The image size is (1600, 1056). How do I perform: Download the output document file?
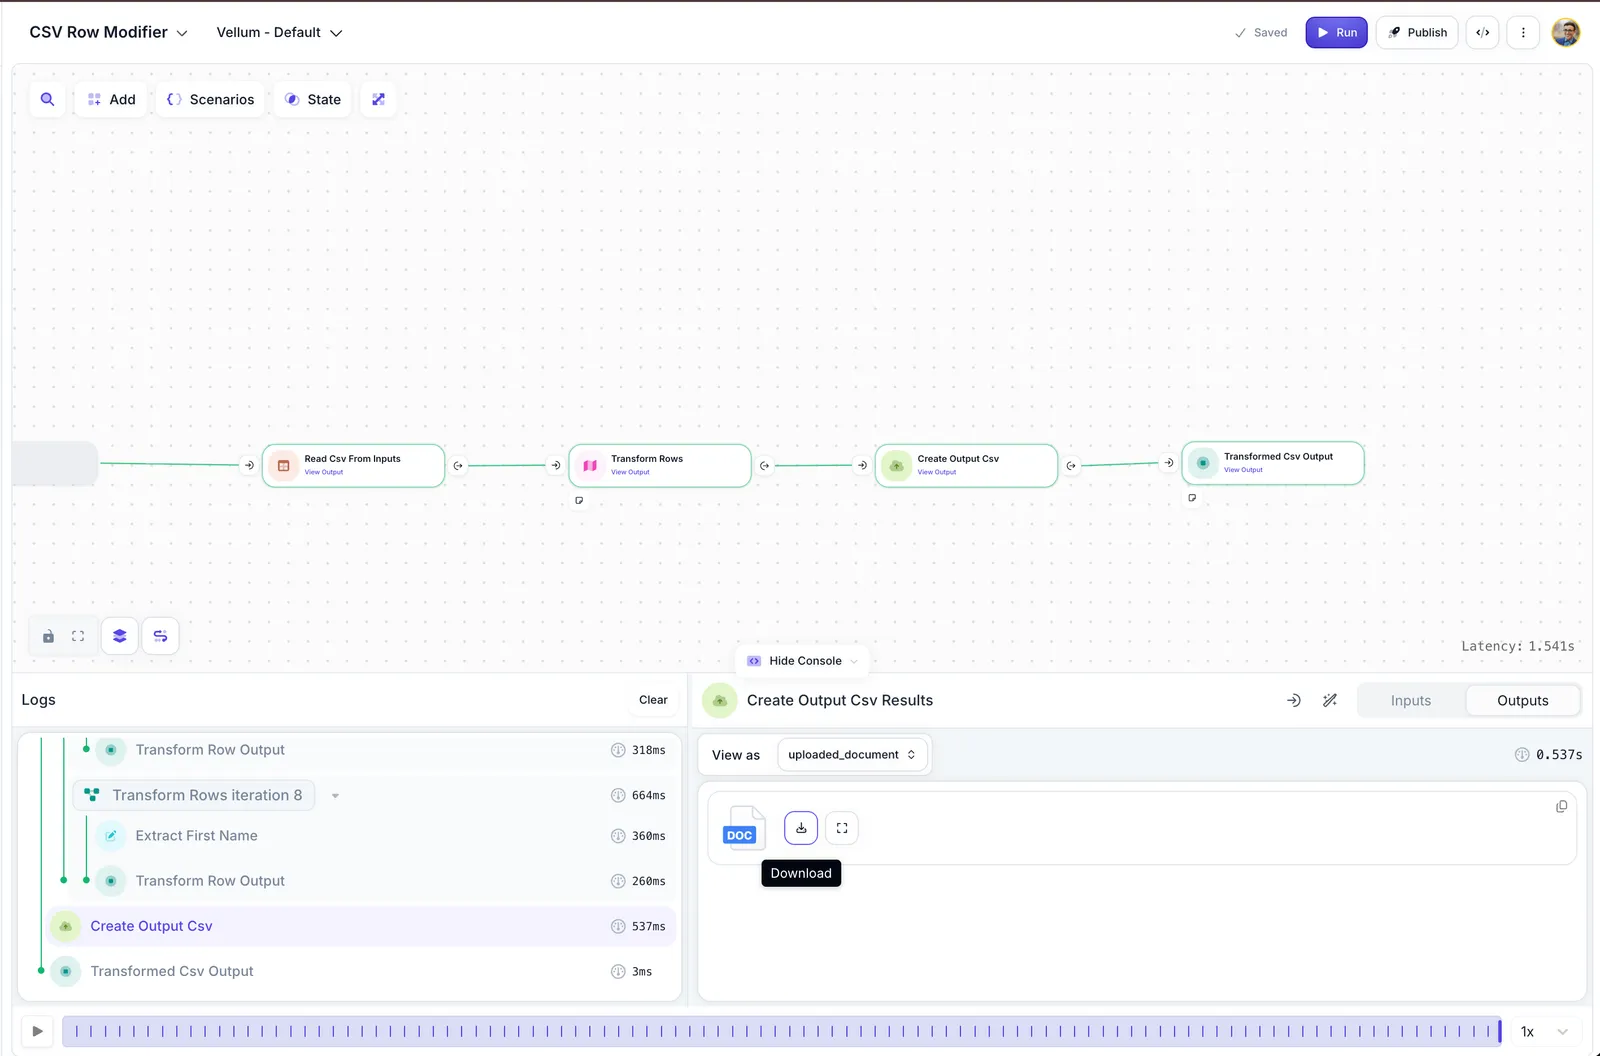(x=801, y=828)
